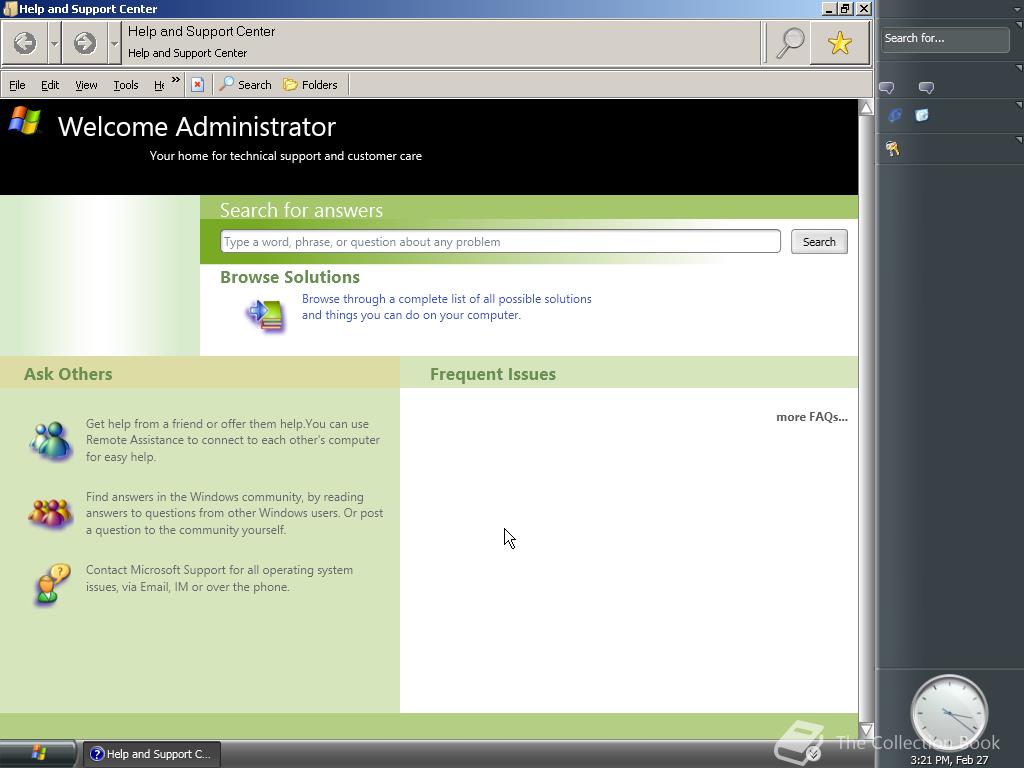Open the View menu
This screenshot has height=768, width=1024.
[x=86, y=85]
